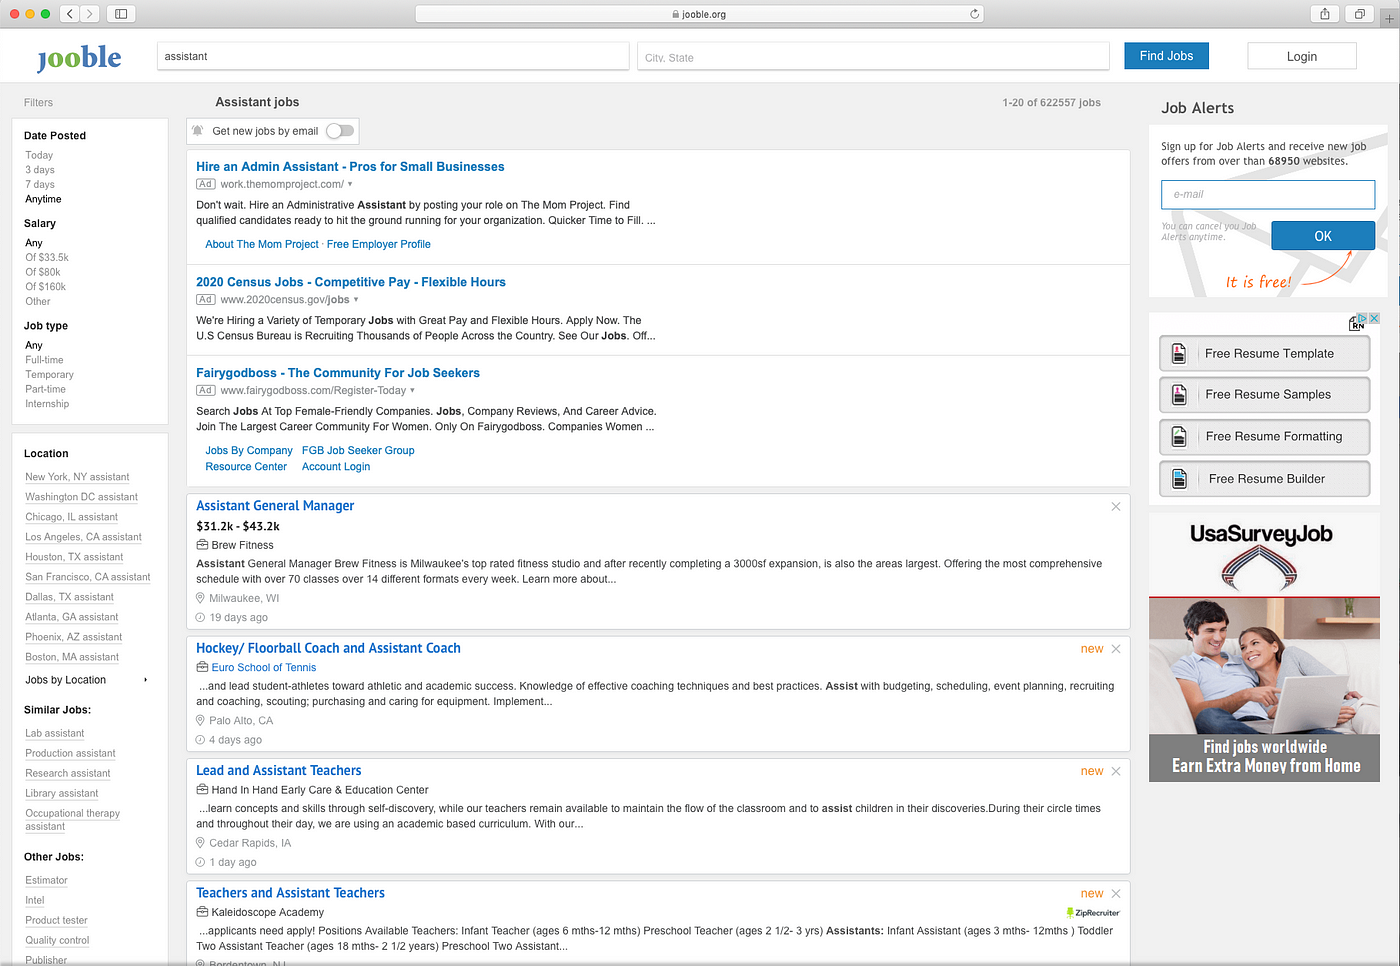Click the ZipRecruiter logo
The image size is (1400, 966).
[x=1093, y=913]
